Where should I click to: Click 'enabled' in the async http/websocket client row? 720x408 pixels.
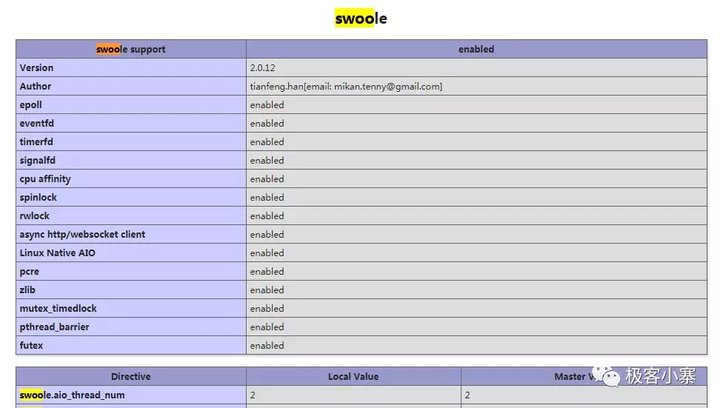[x=267, y=235]
